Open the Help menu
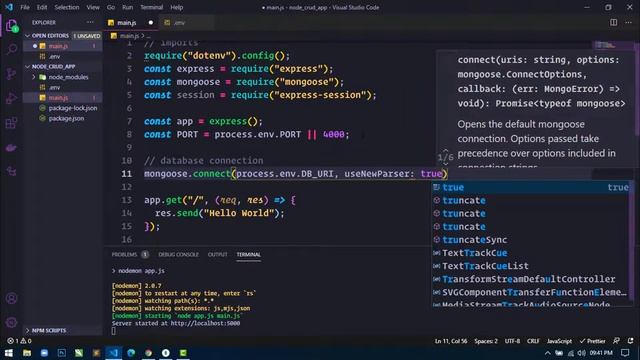The height and width of the screenshot is (360, 640). coord(177,7)
